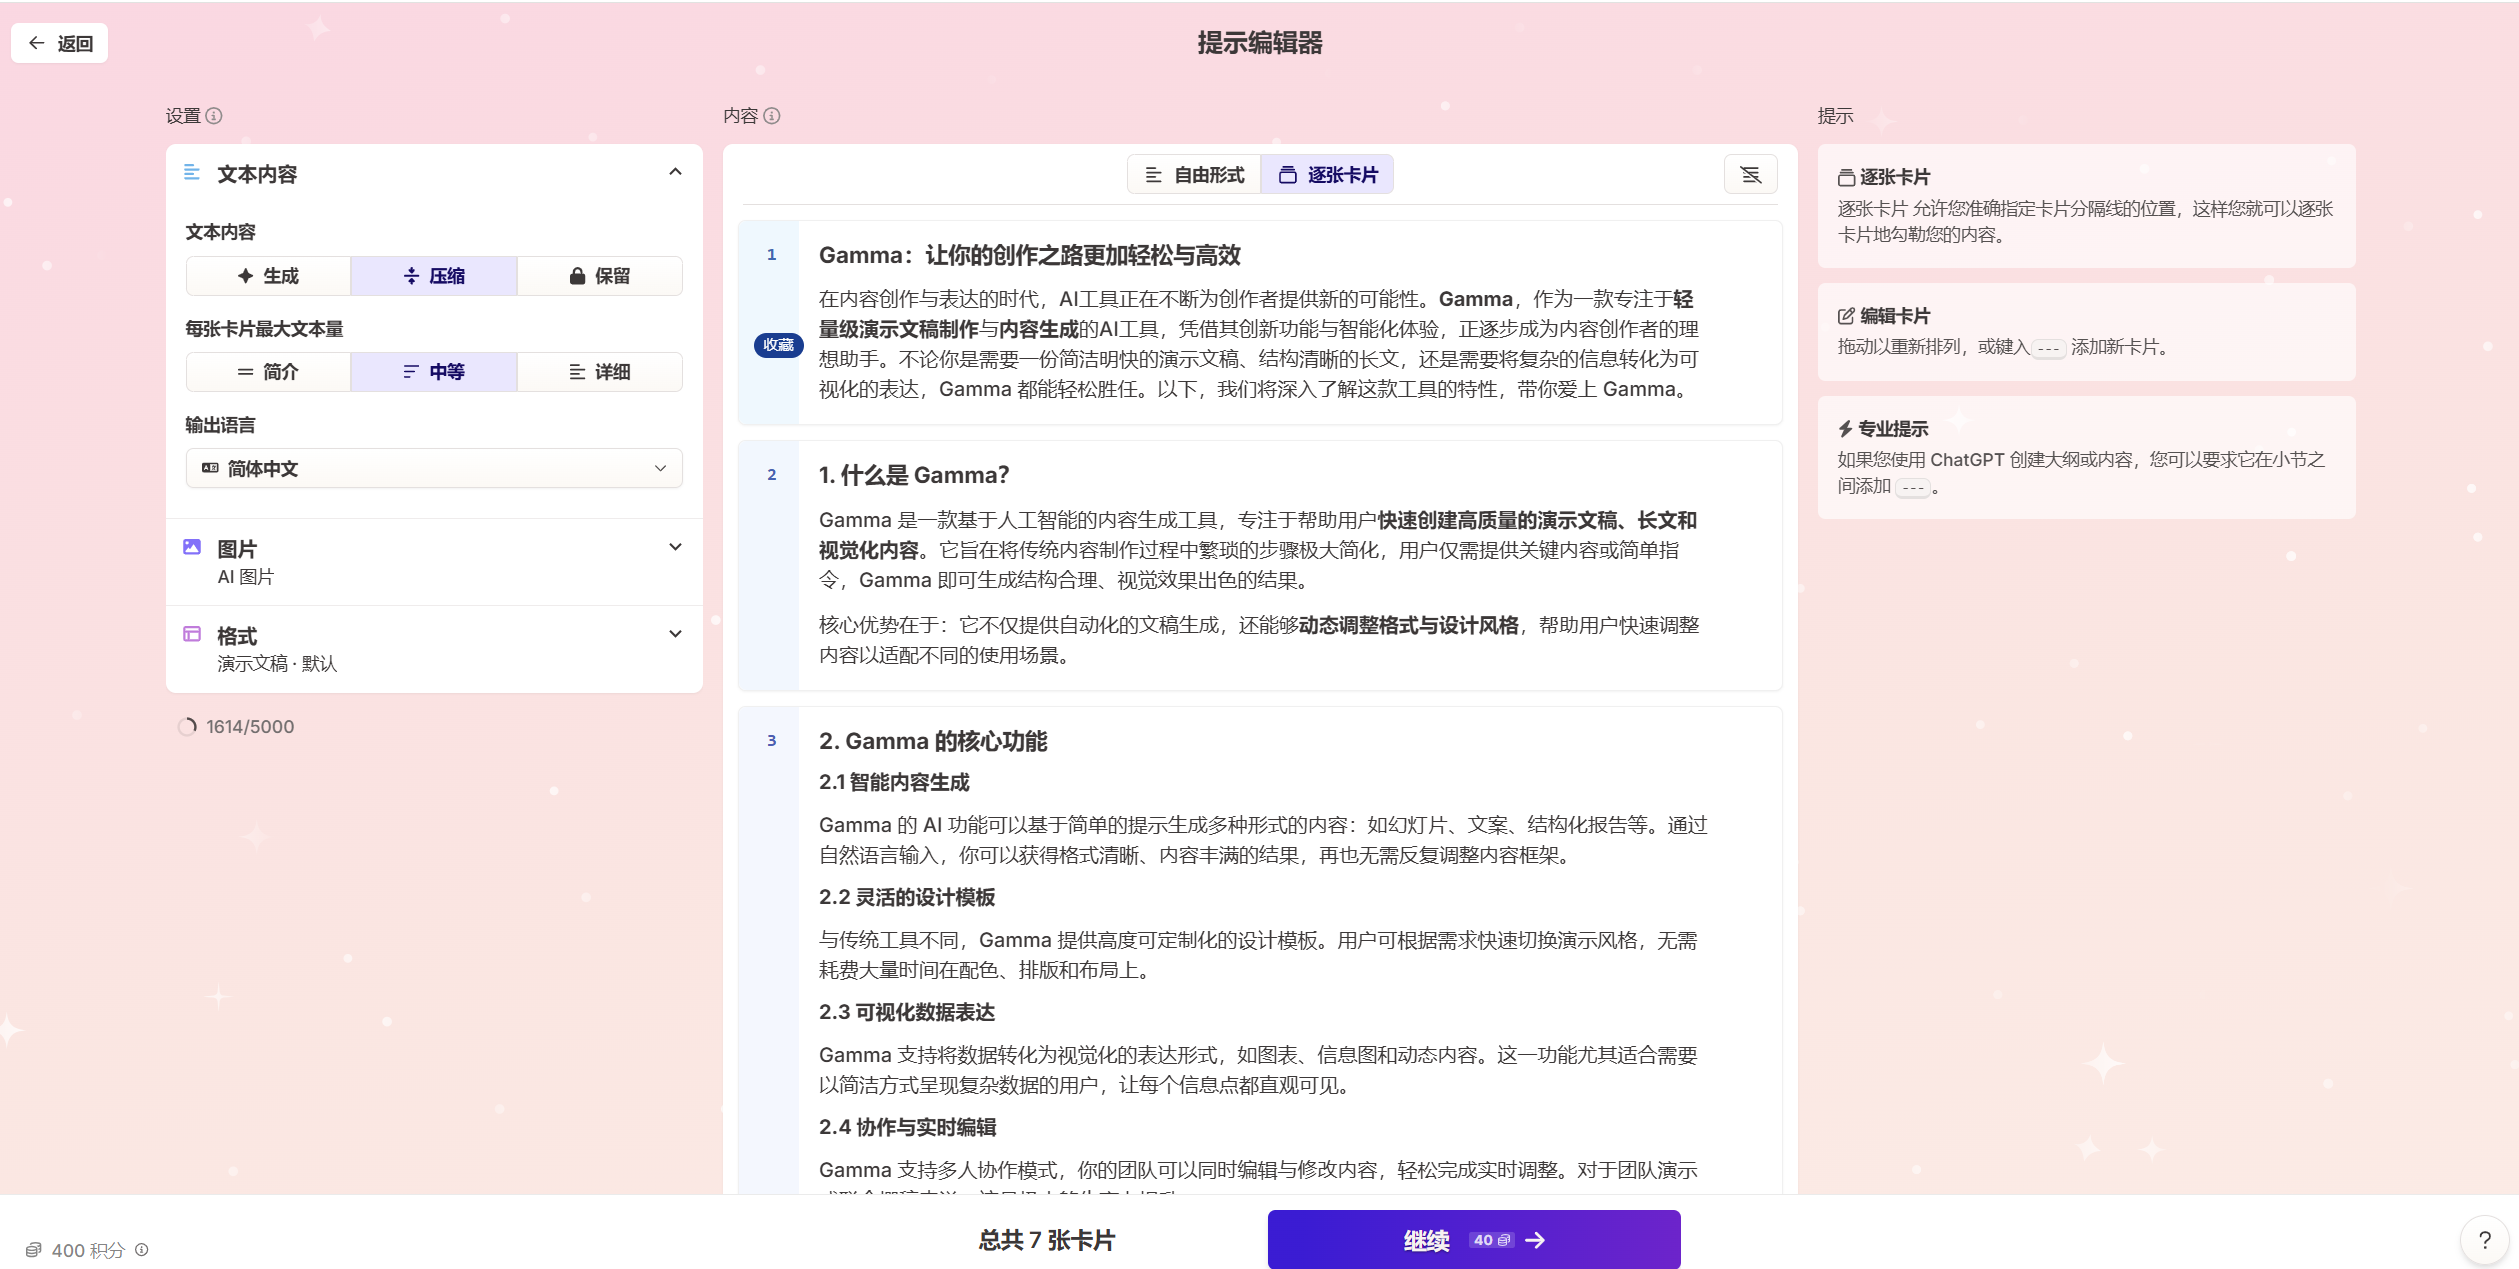Click the 图片 section image icon
This screenshot has width=2519, height=1269.
[x=192, y=547]
